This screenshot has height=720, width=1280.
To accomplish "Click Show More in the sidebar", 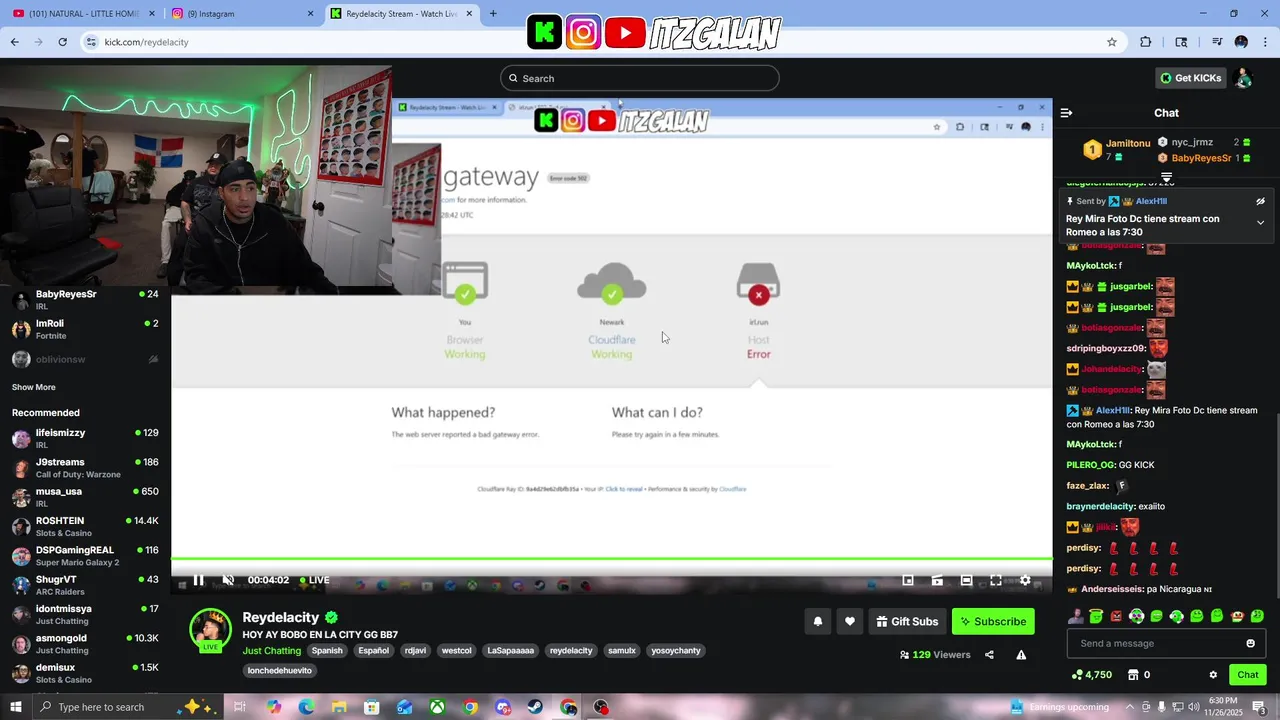I will point(34,387).
